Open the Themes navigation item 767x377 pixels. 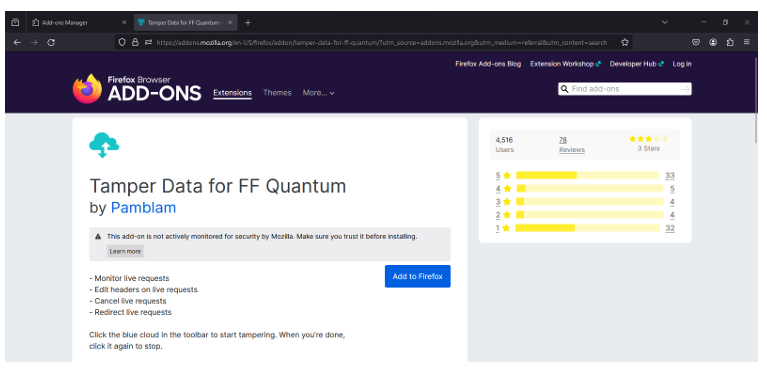tap(277, 93)
